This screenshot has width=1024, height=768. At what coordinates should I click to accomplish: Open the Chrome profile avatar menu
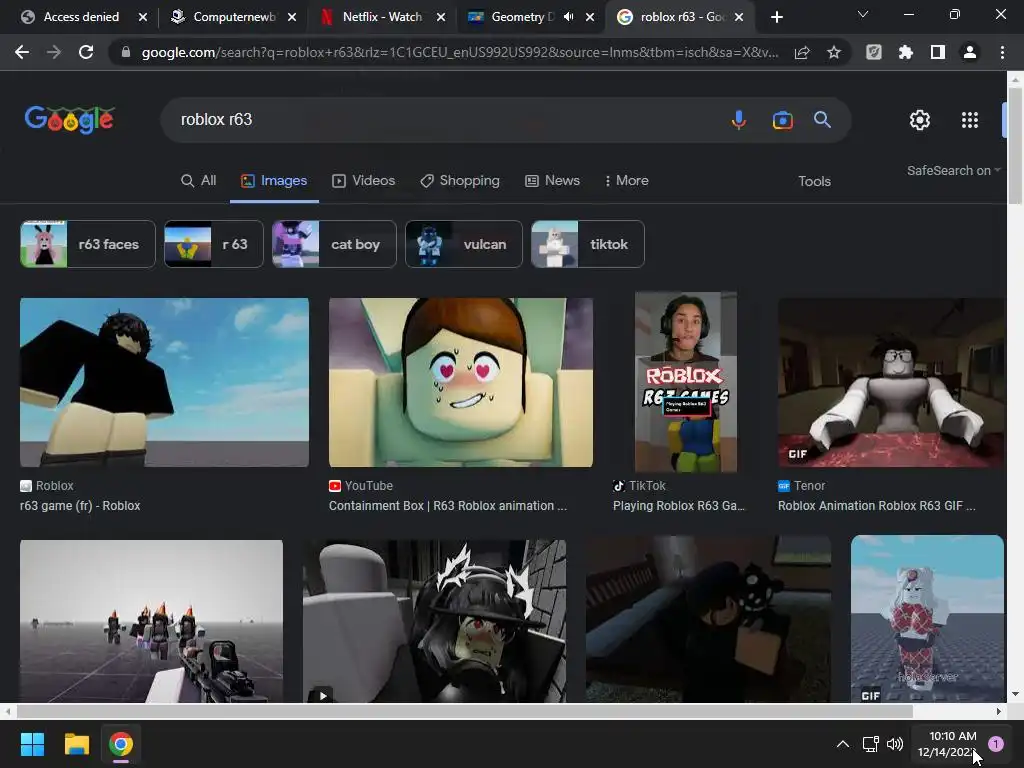tap(970, 52)
